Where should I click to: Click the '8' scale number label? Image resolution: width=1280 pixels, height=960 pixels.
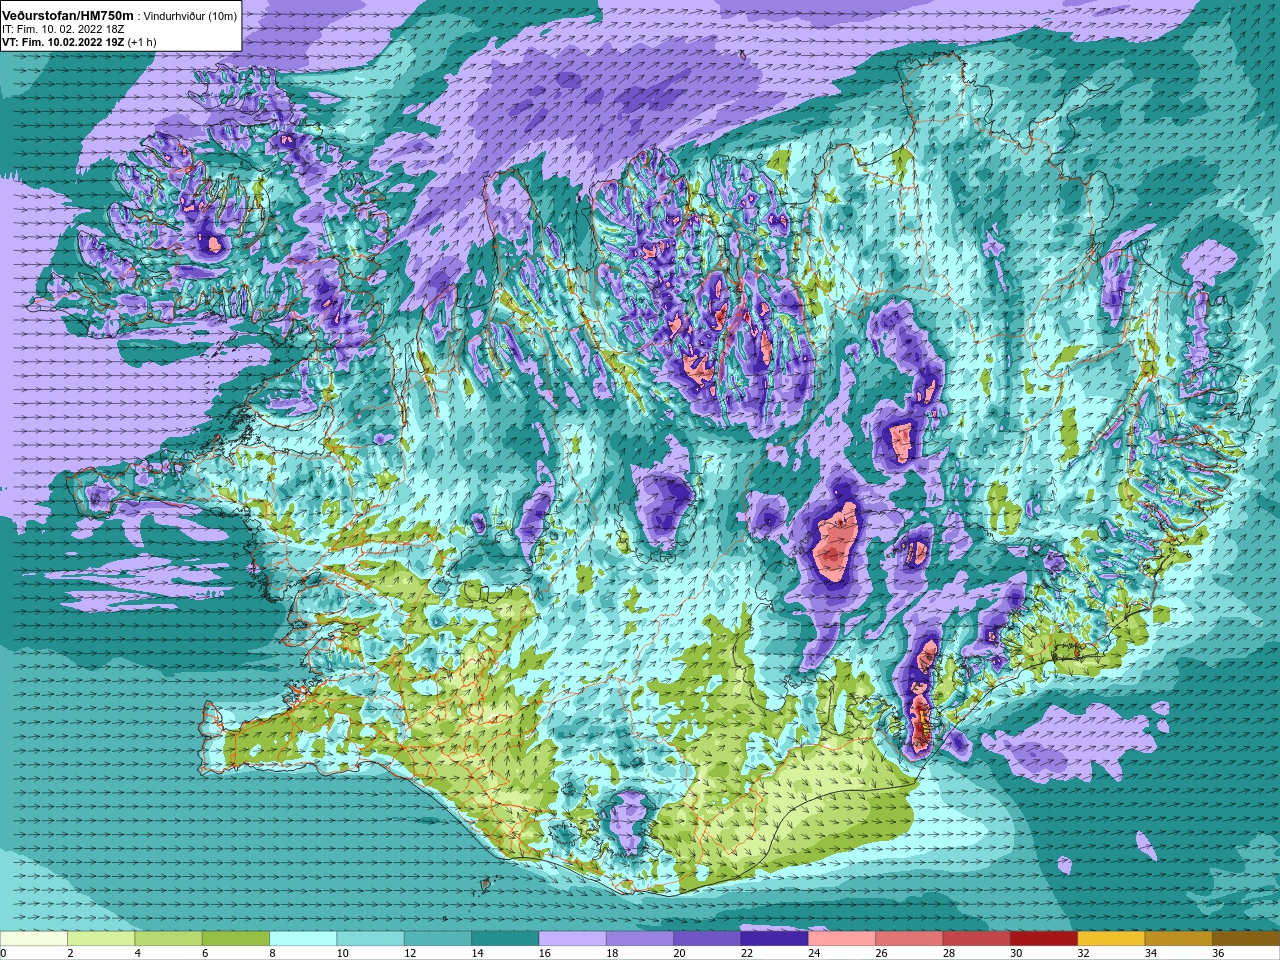point(273,953)
